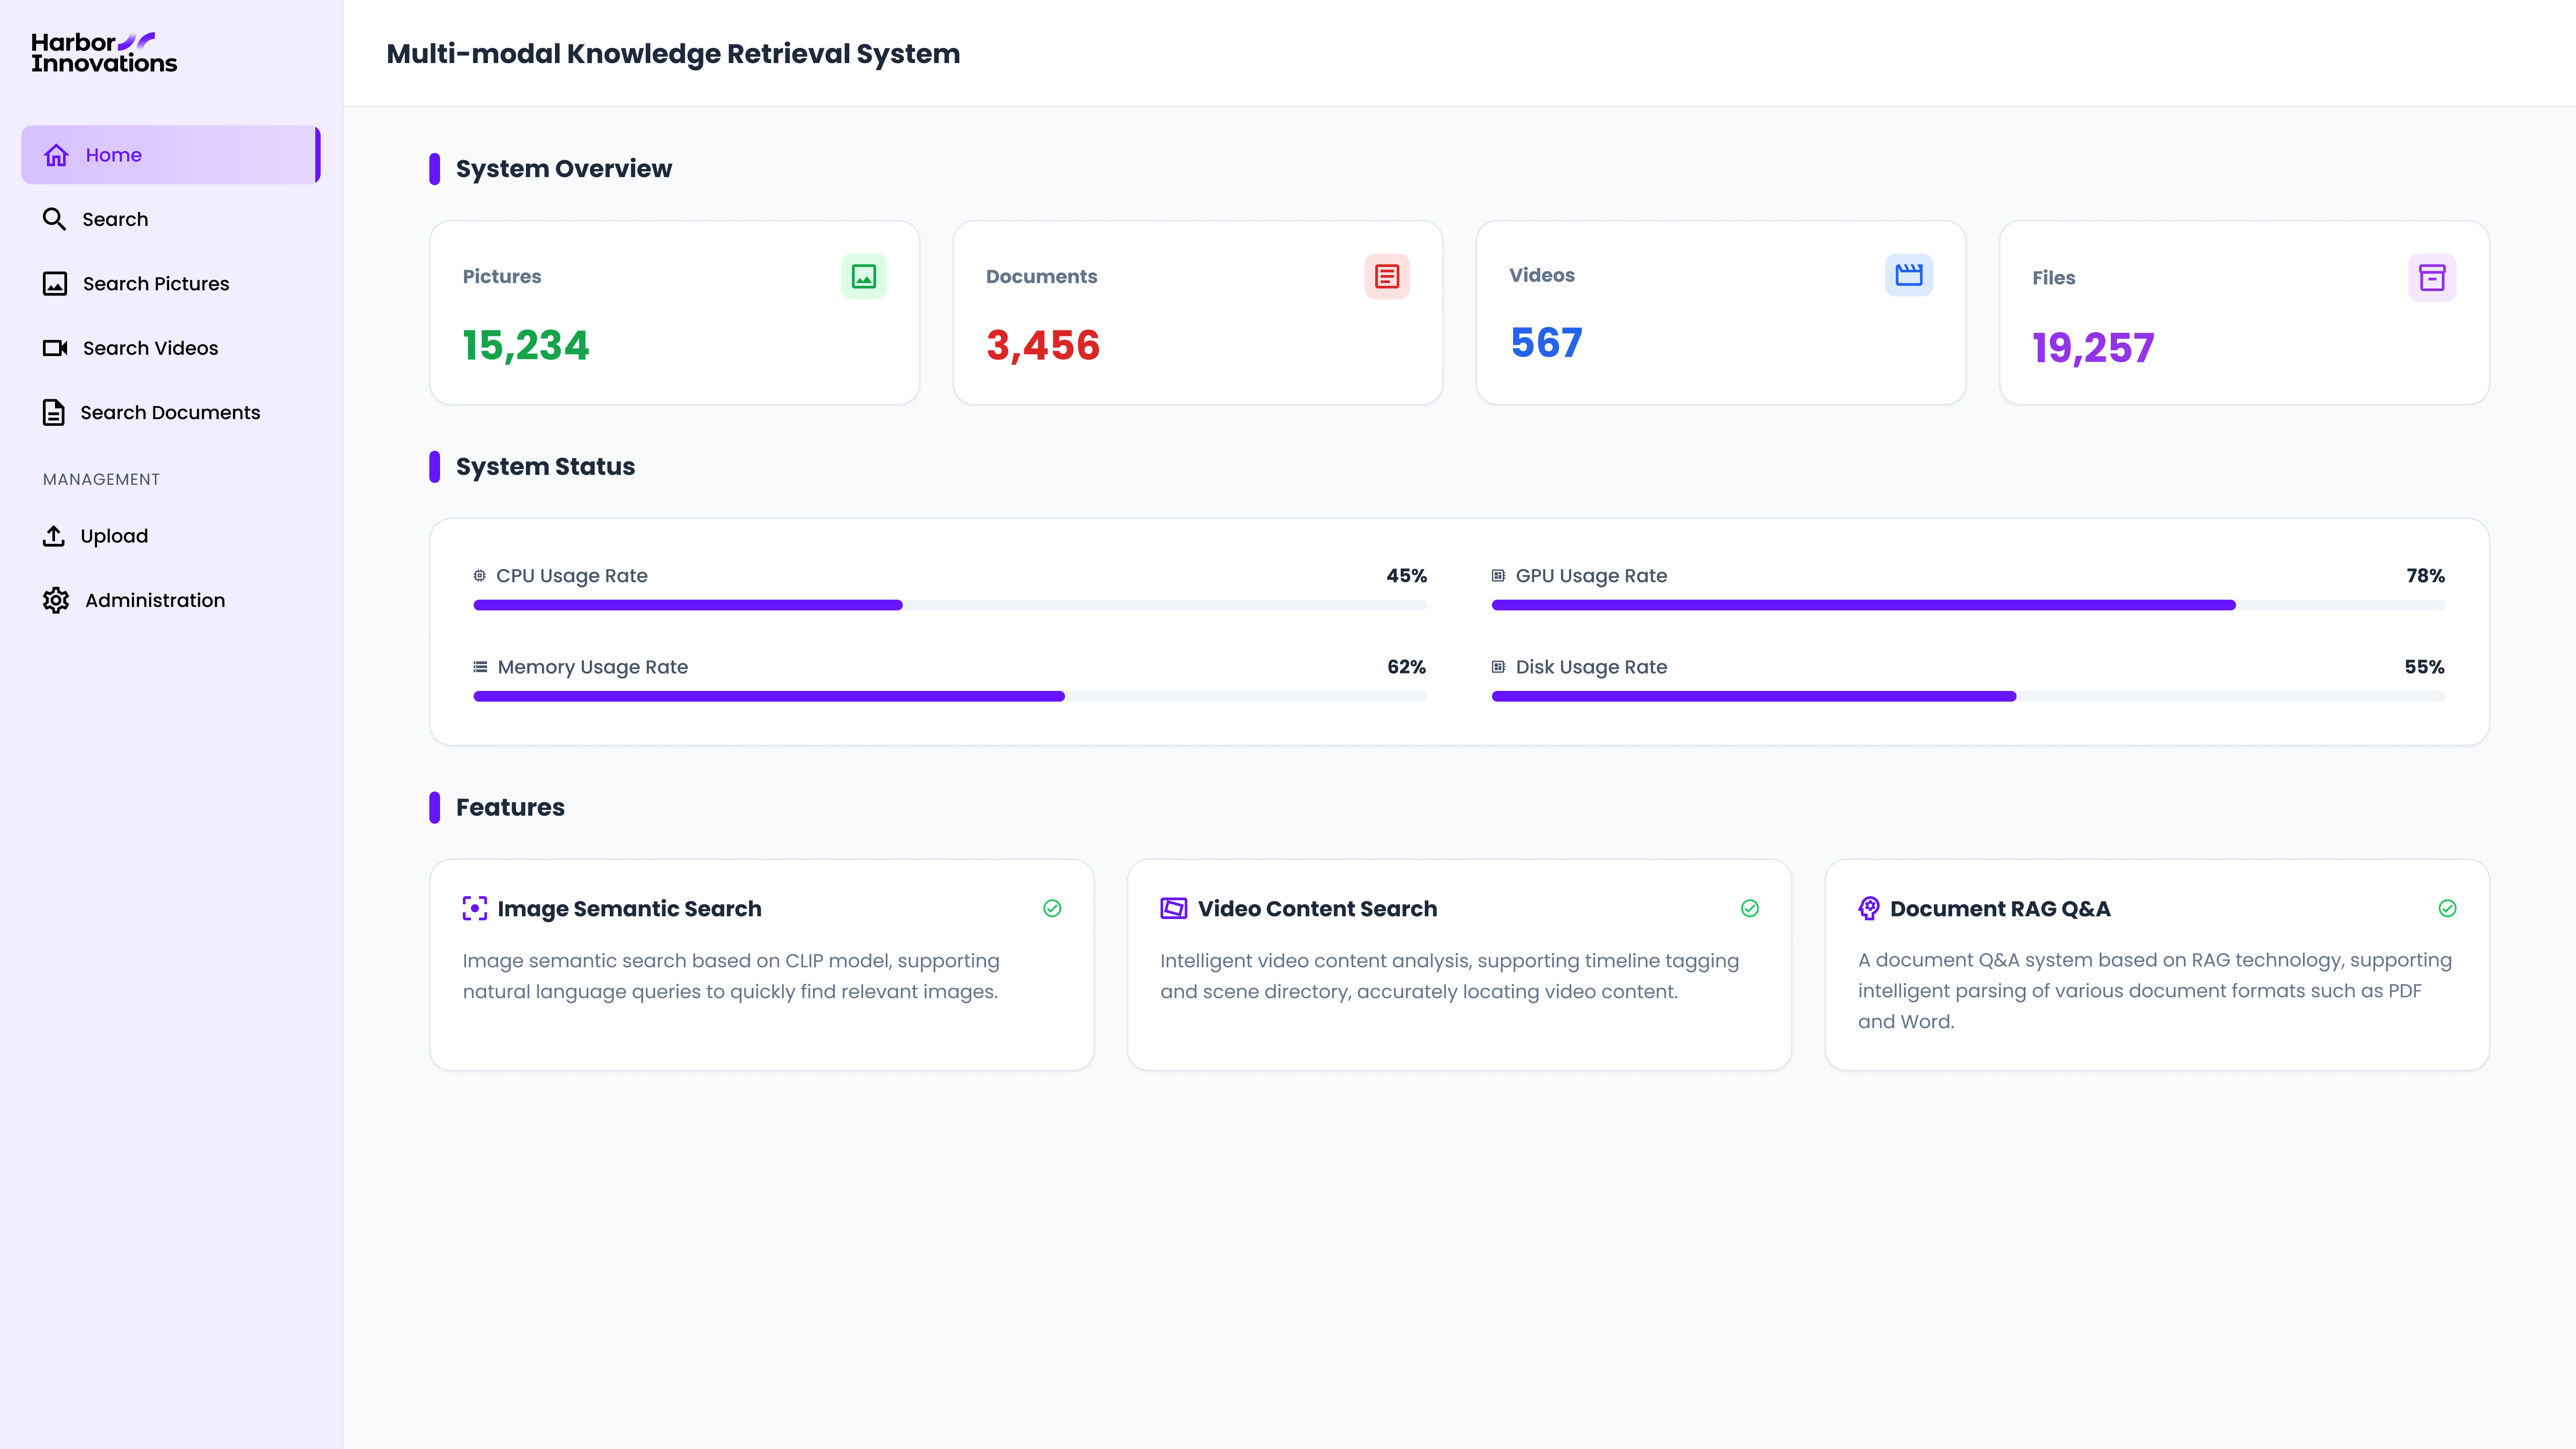Click the blue Videos clapperboard icon

click(1909, 275)
